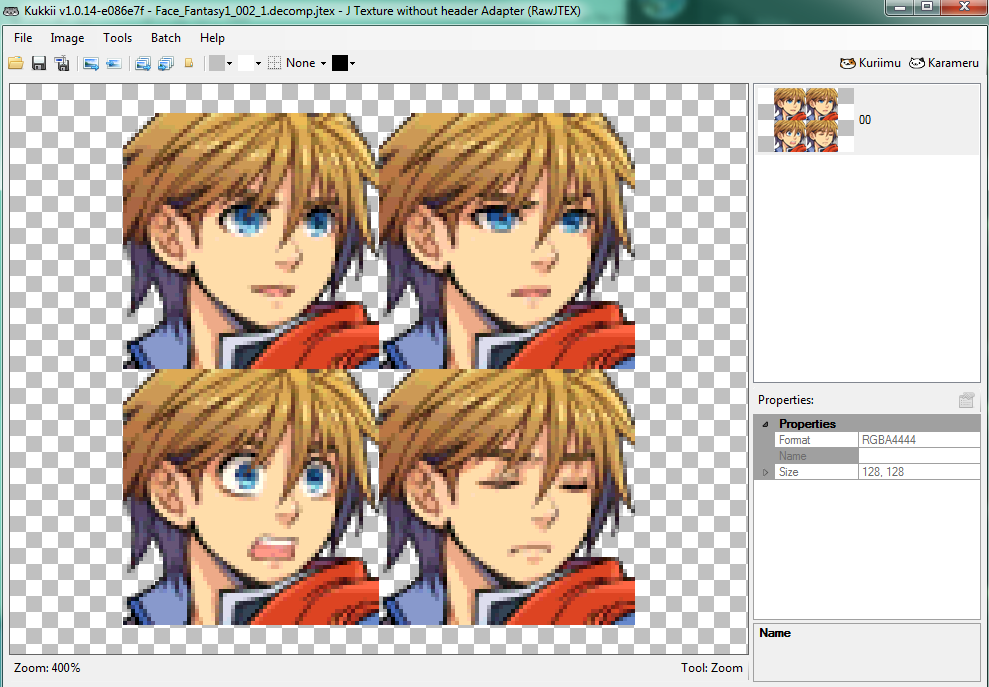Click the Save As icon
The image size is (989, 687).
[x=61, y=63]
